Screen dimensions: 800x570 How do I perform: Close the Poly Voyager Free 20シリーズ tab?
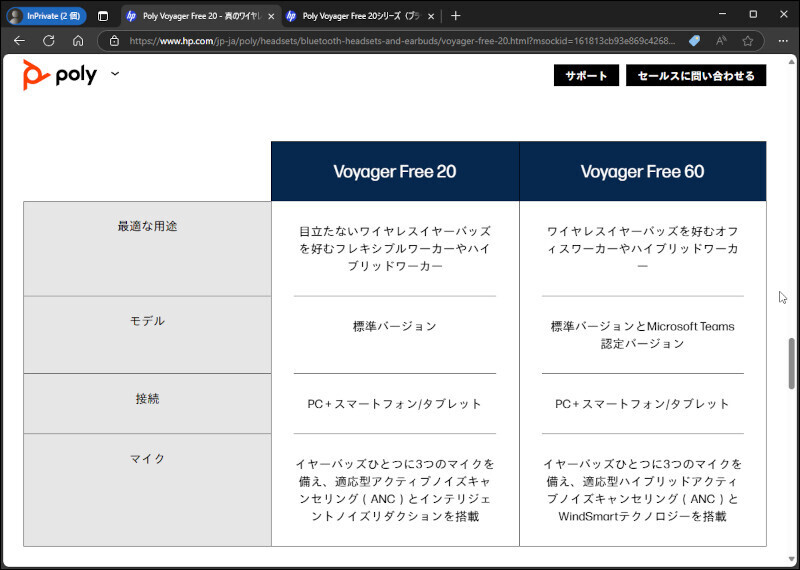pos(431,16)
